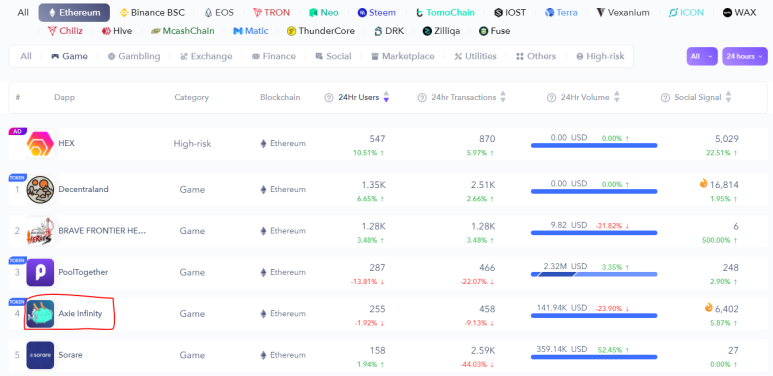Choose the ICON blockchain filter

click(x=686, y=13)
